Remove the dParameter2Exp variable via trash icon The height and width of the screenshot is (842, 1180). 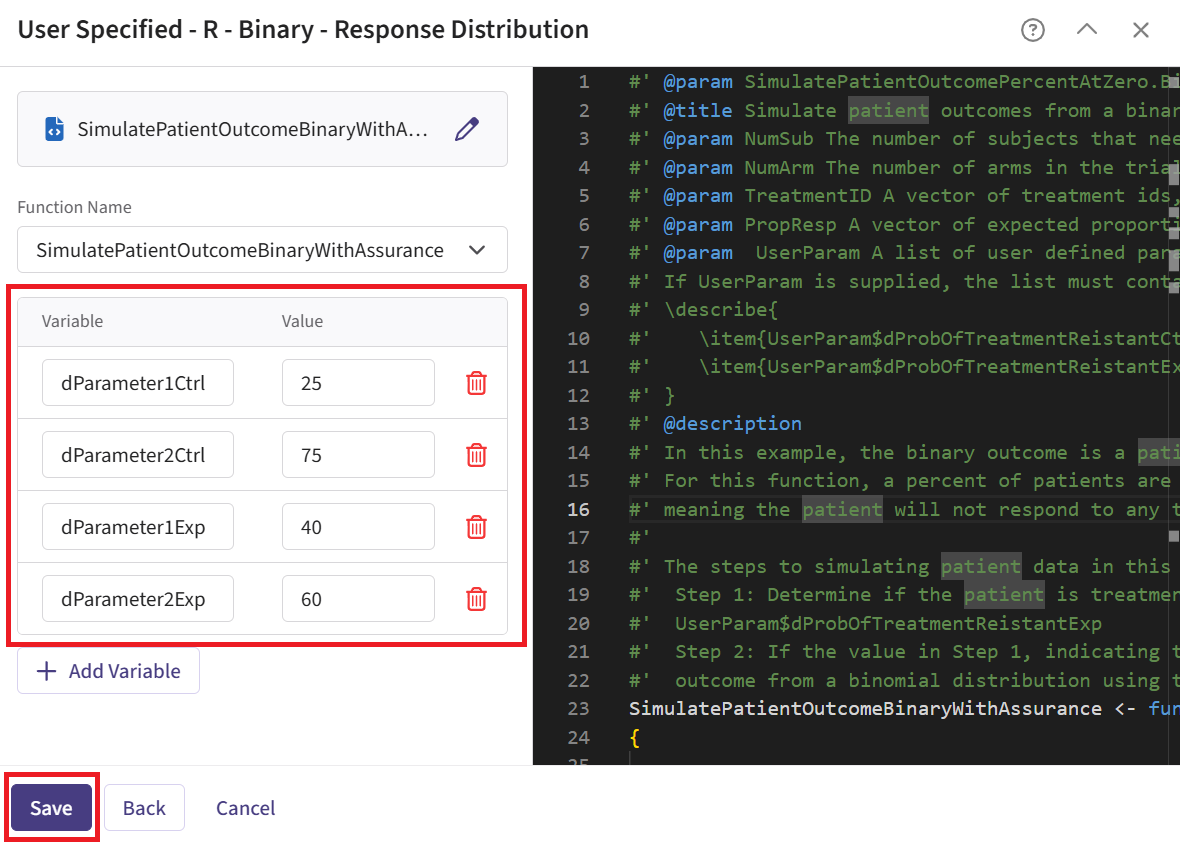[477, 599]
